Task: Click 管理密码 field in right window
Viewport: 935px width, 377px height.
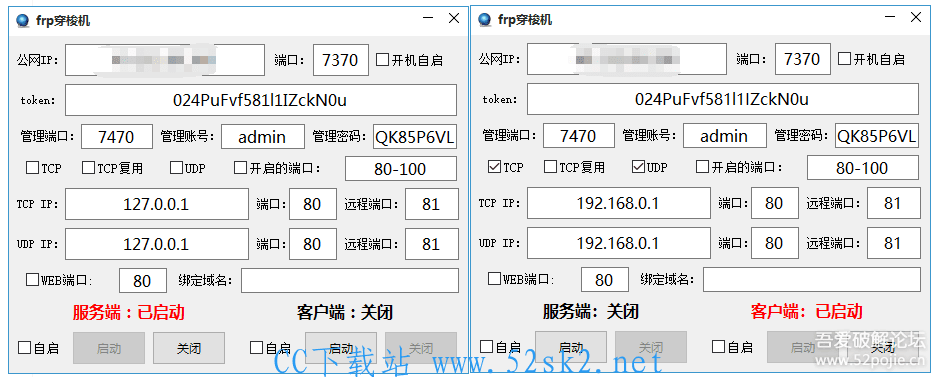Action: pyautogui.click(x=877, y=135)
